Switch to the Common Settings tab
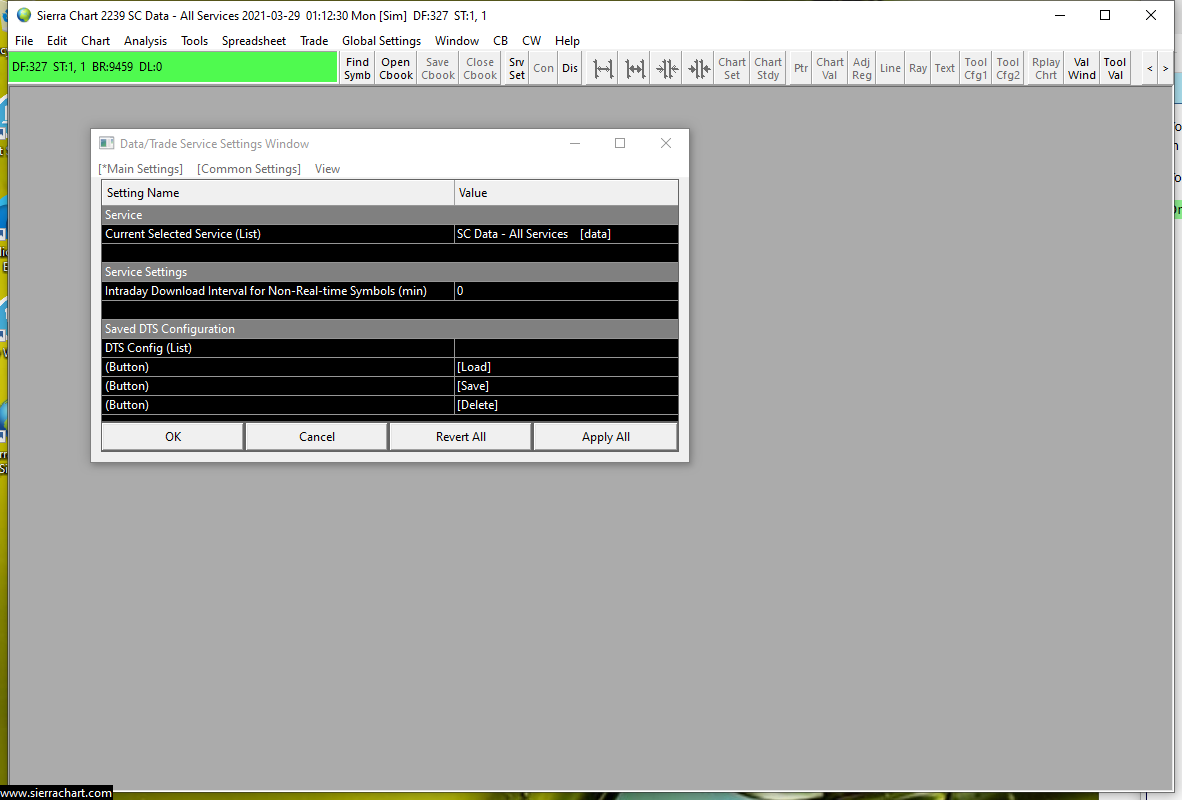Screen dimensions: 1182x800 (249, 169)
